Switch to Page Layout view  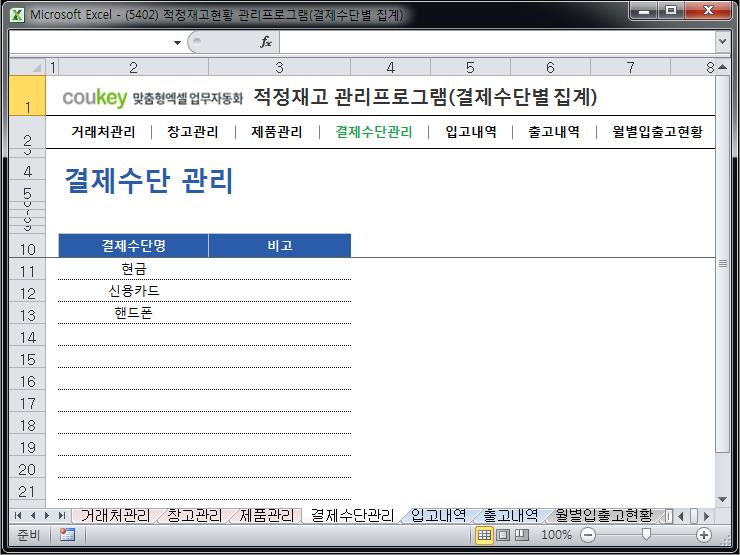pos(503,535)
